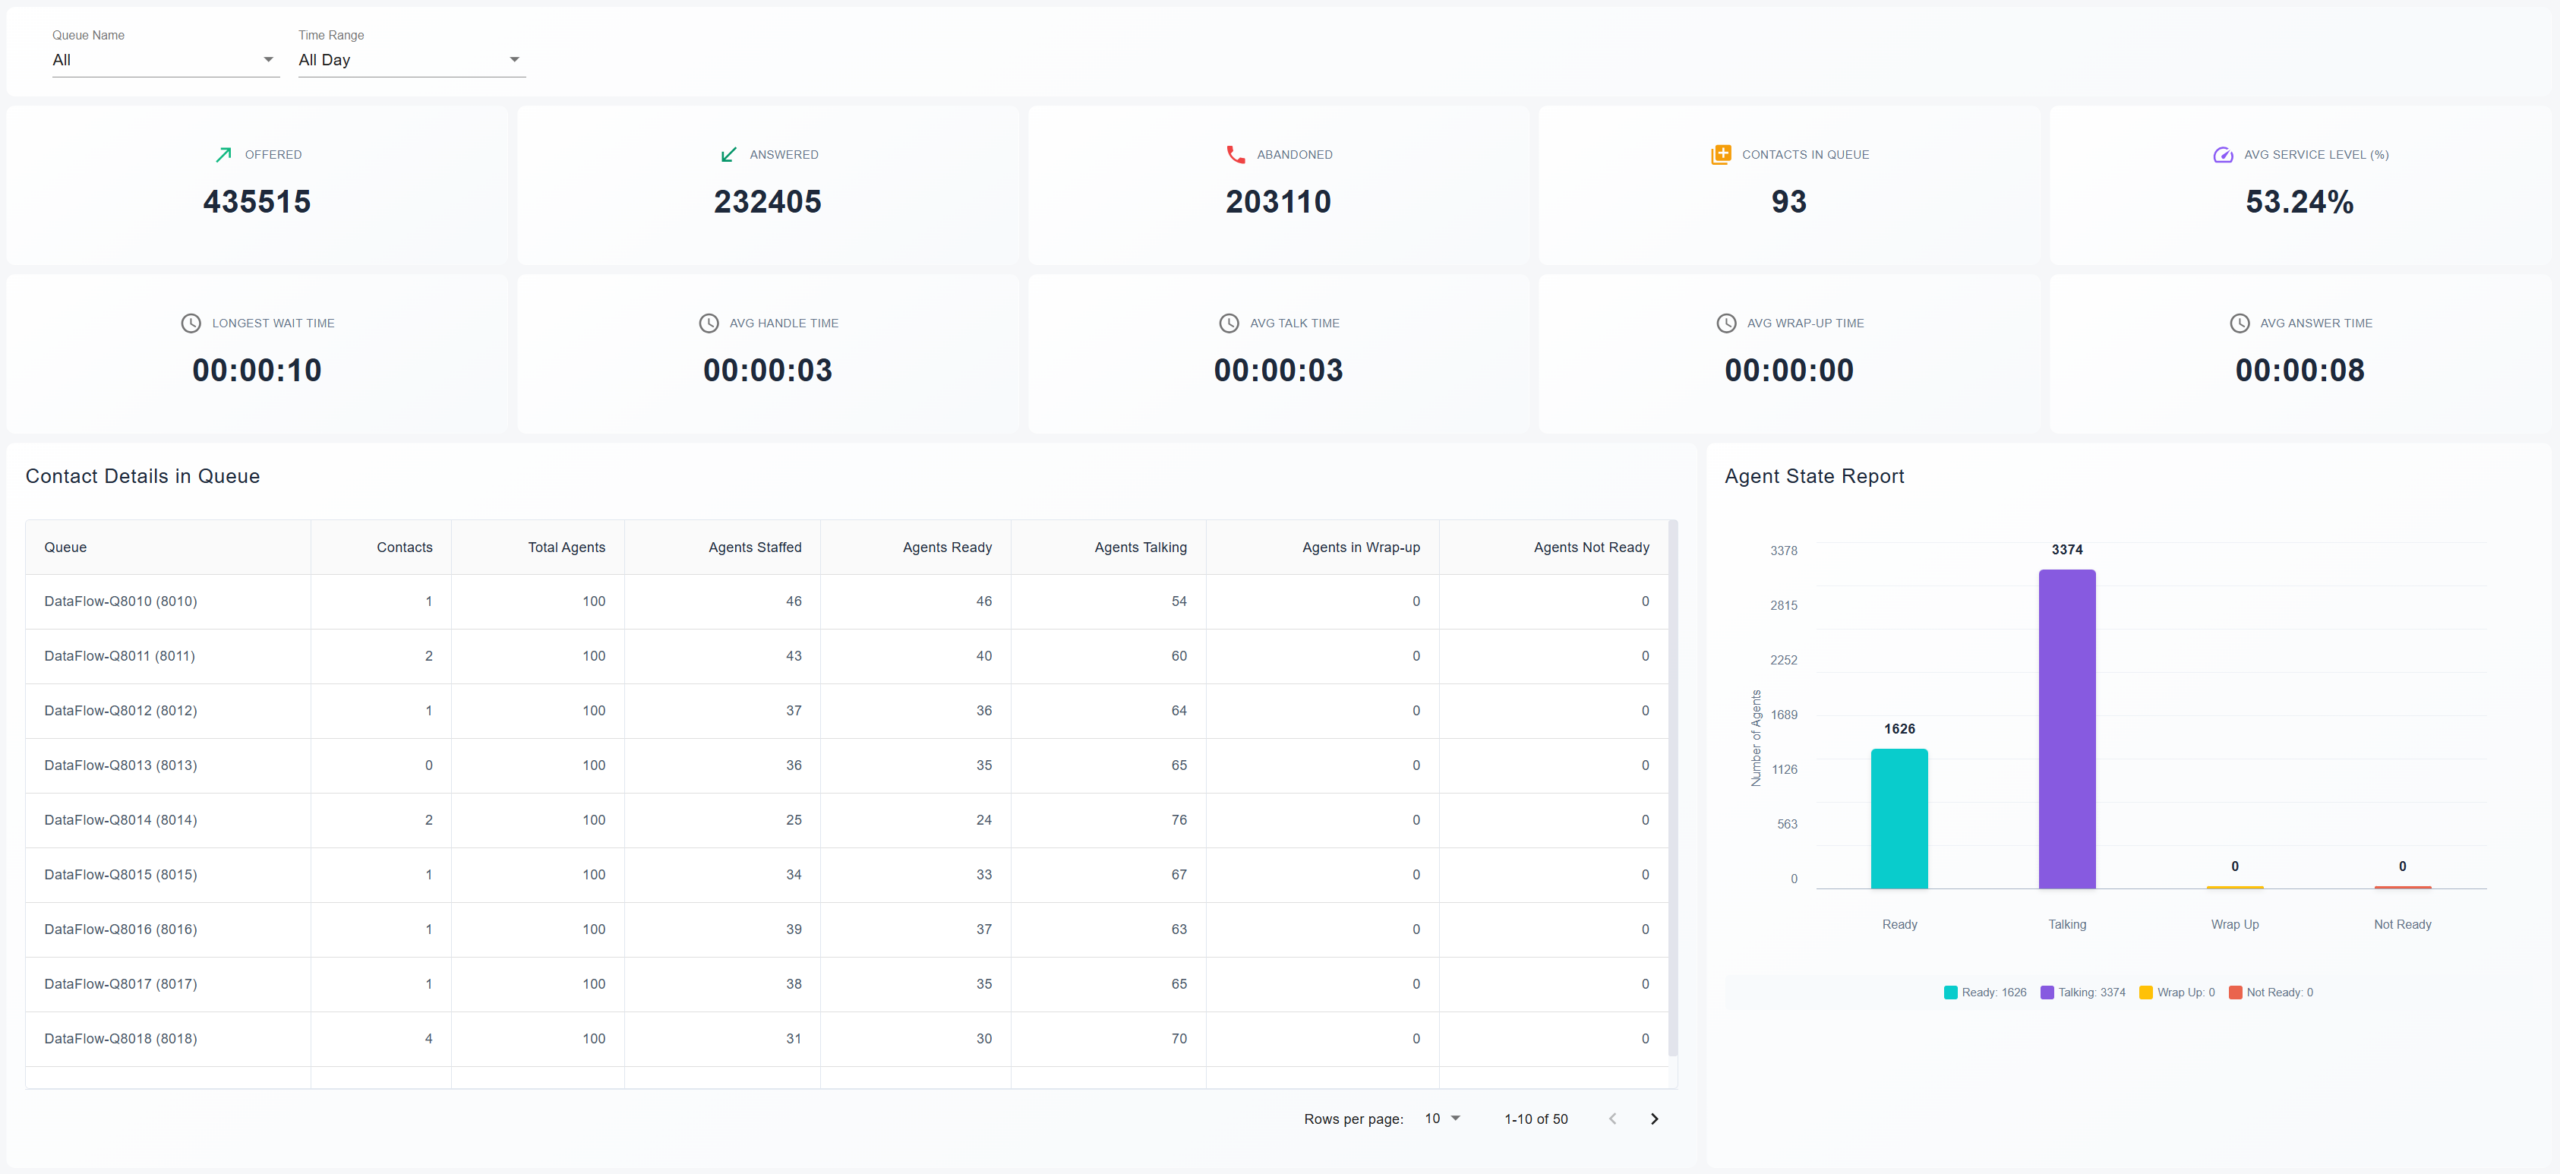The image size is (2560, 1174).
Task: Click the Avg Answer Time clock icon
Action: click(x=2239, y=323)
